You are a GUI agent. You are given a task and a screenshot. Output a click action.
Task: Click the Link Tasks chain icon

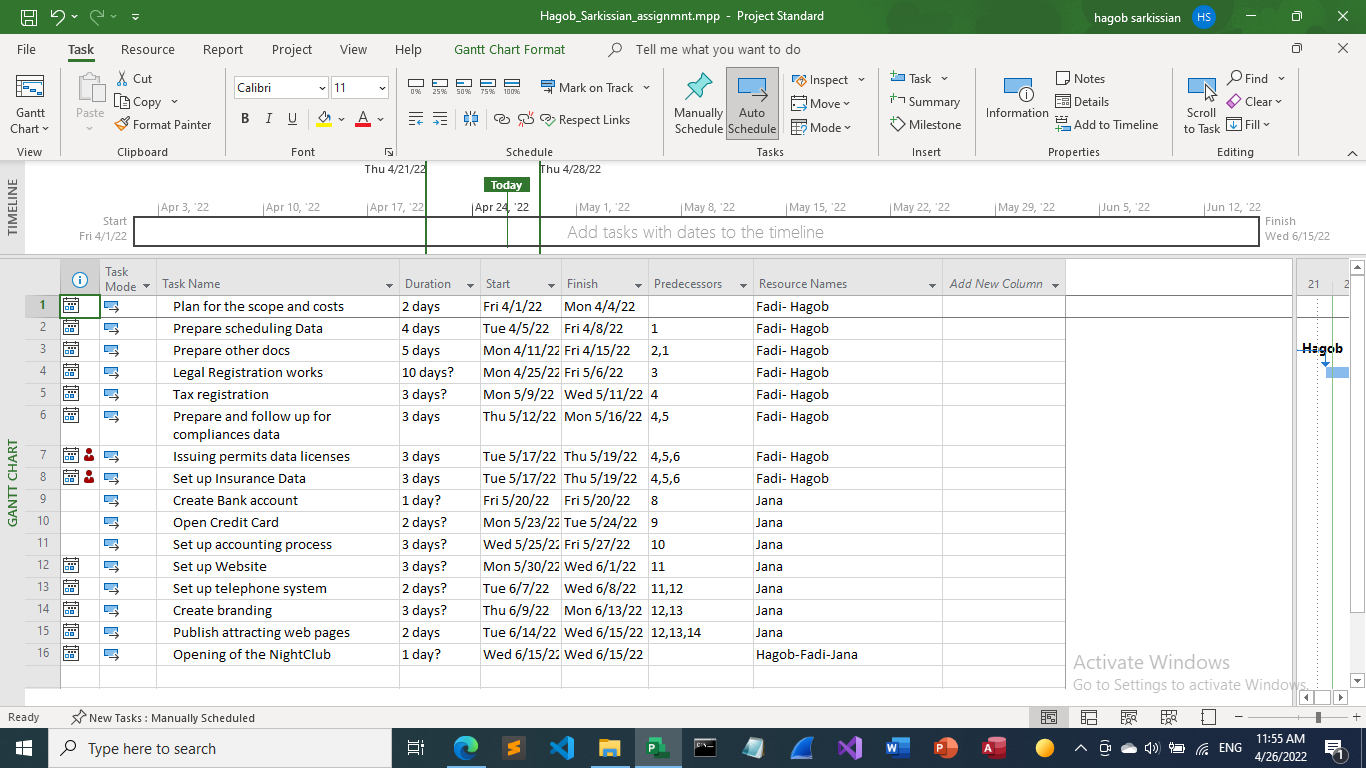point(502,119)
